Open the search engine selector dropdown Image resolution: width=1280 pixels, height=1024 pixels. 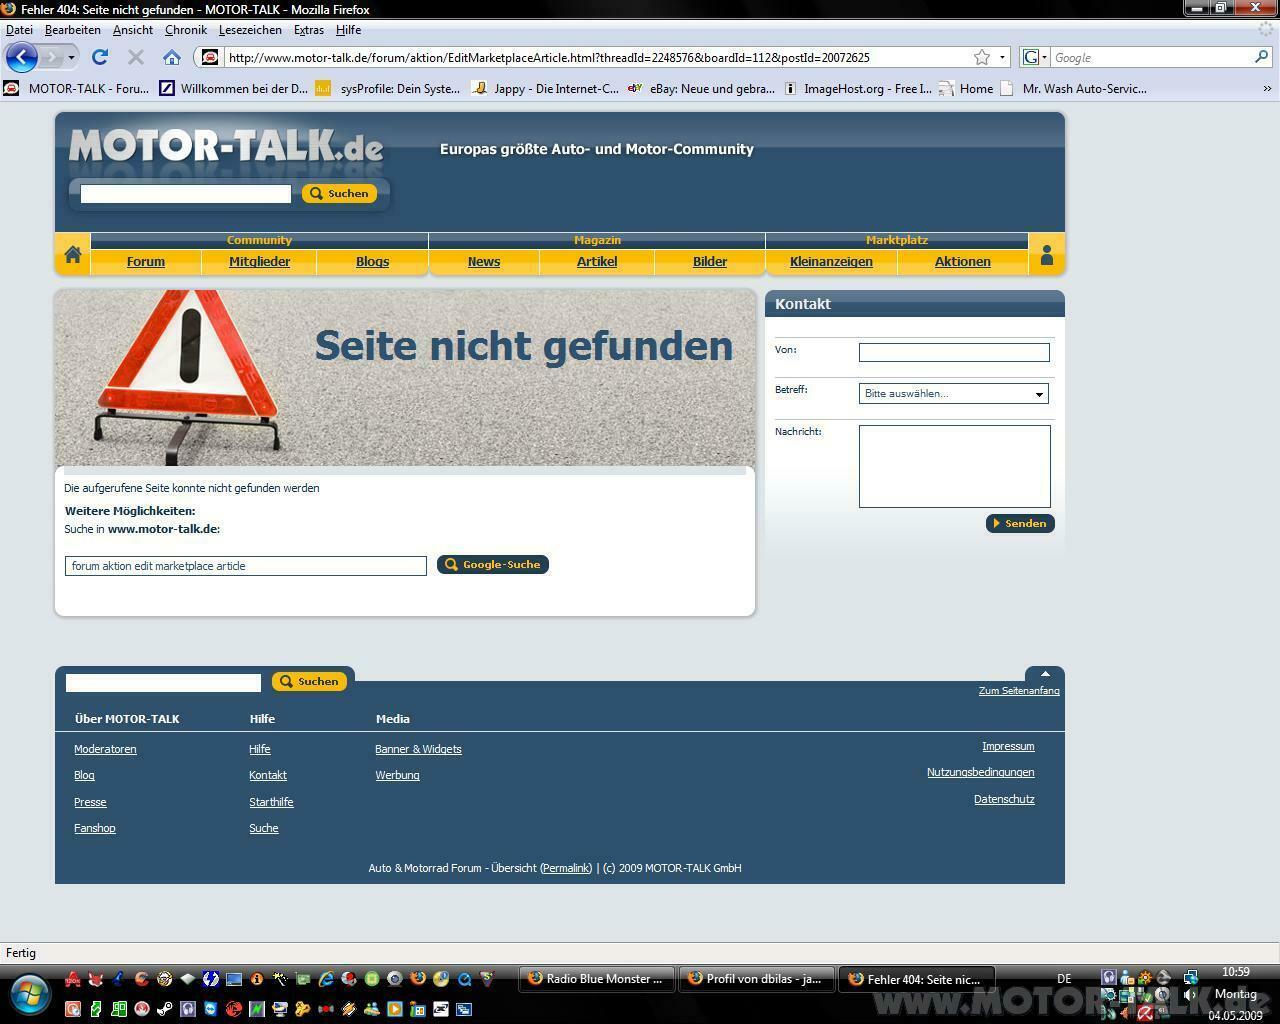click(1035, 57)
